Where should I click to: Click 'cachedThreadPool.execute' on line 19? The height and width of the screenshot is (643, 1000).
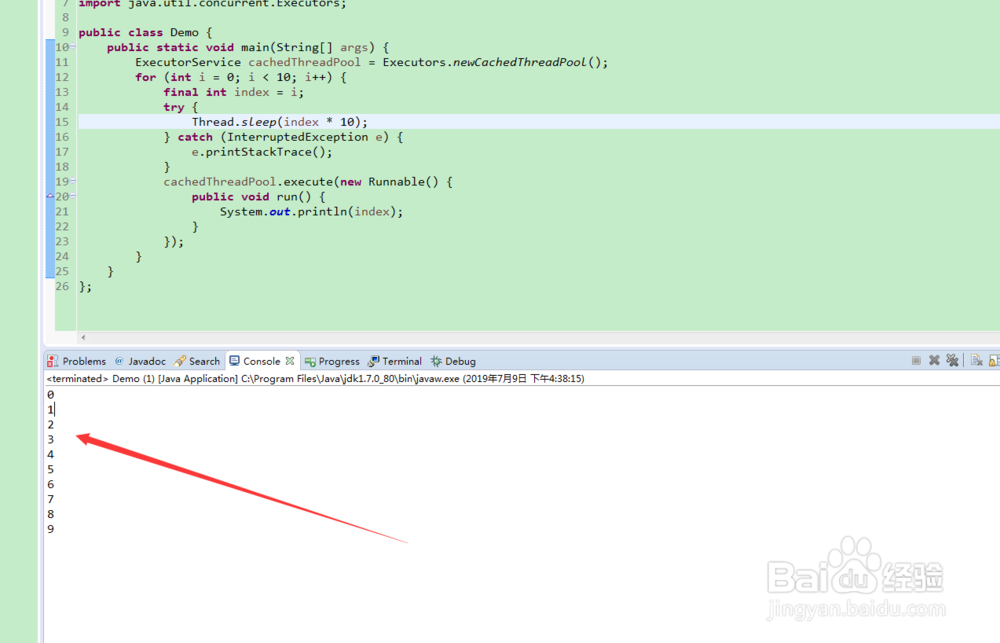click(x=248, y=182)
